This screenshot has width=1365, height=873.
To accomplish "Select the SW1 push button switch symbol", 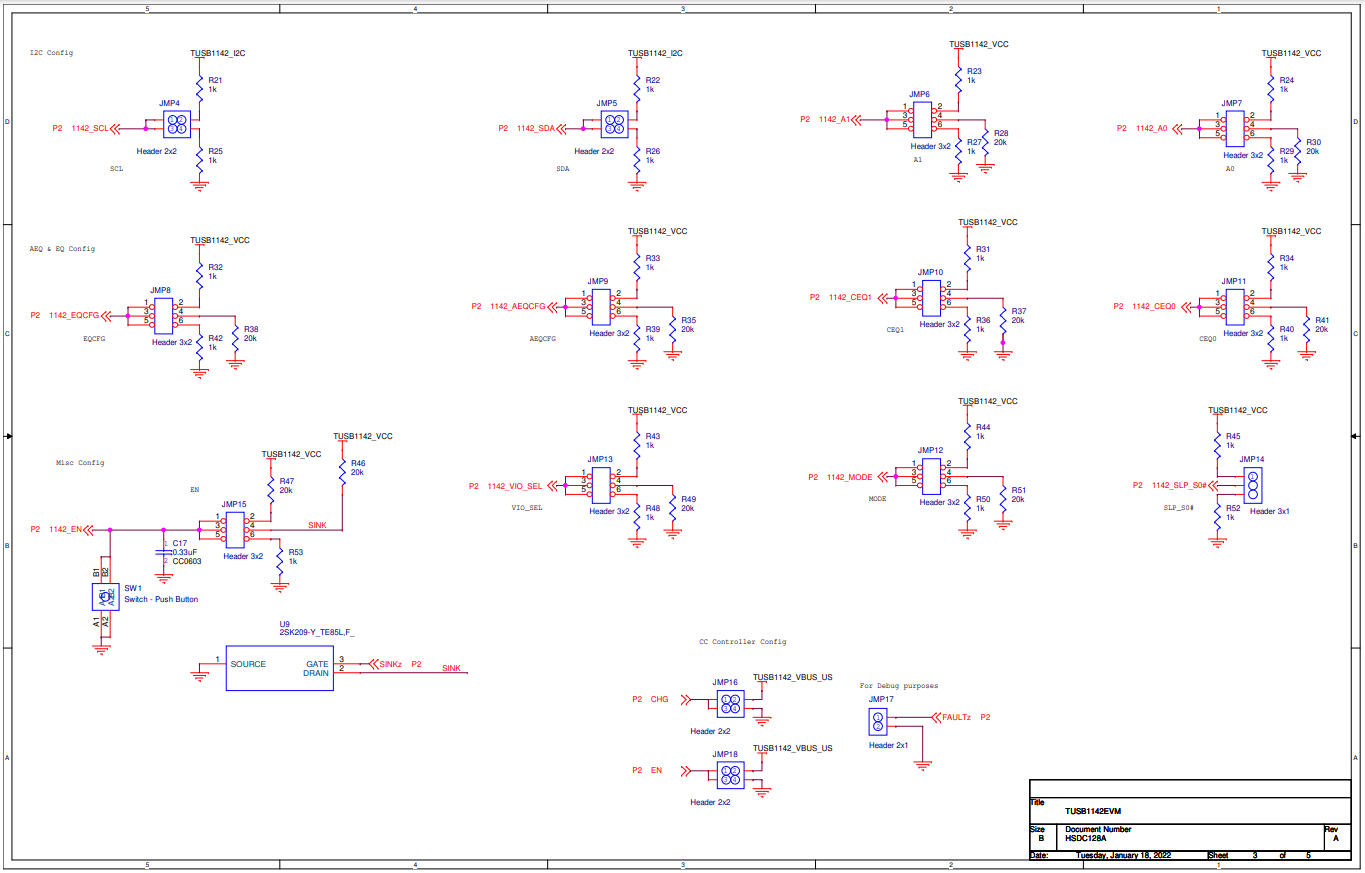I will 107,597.
